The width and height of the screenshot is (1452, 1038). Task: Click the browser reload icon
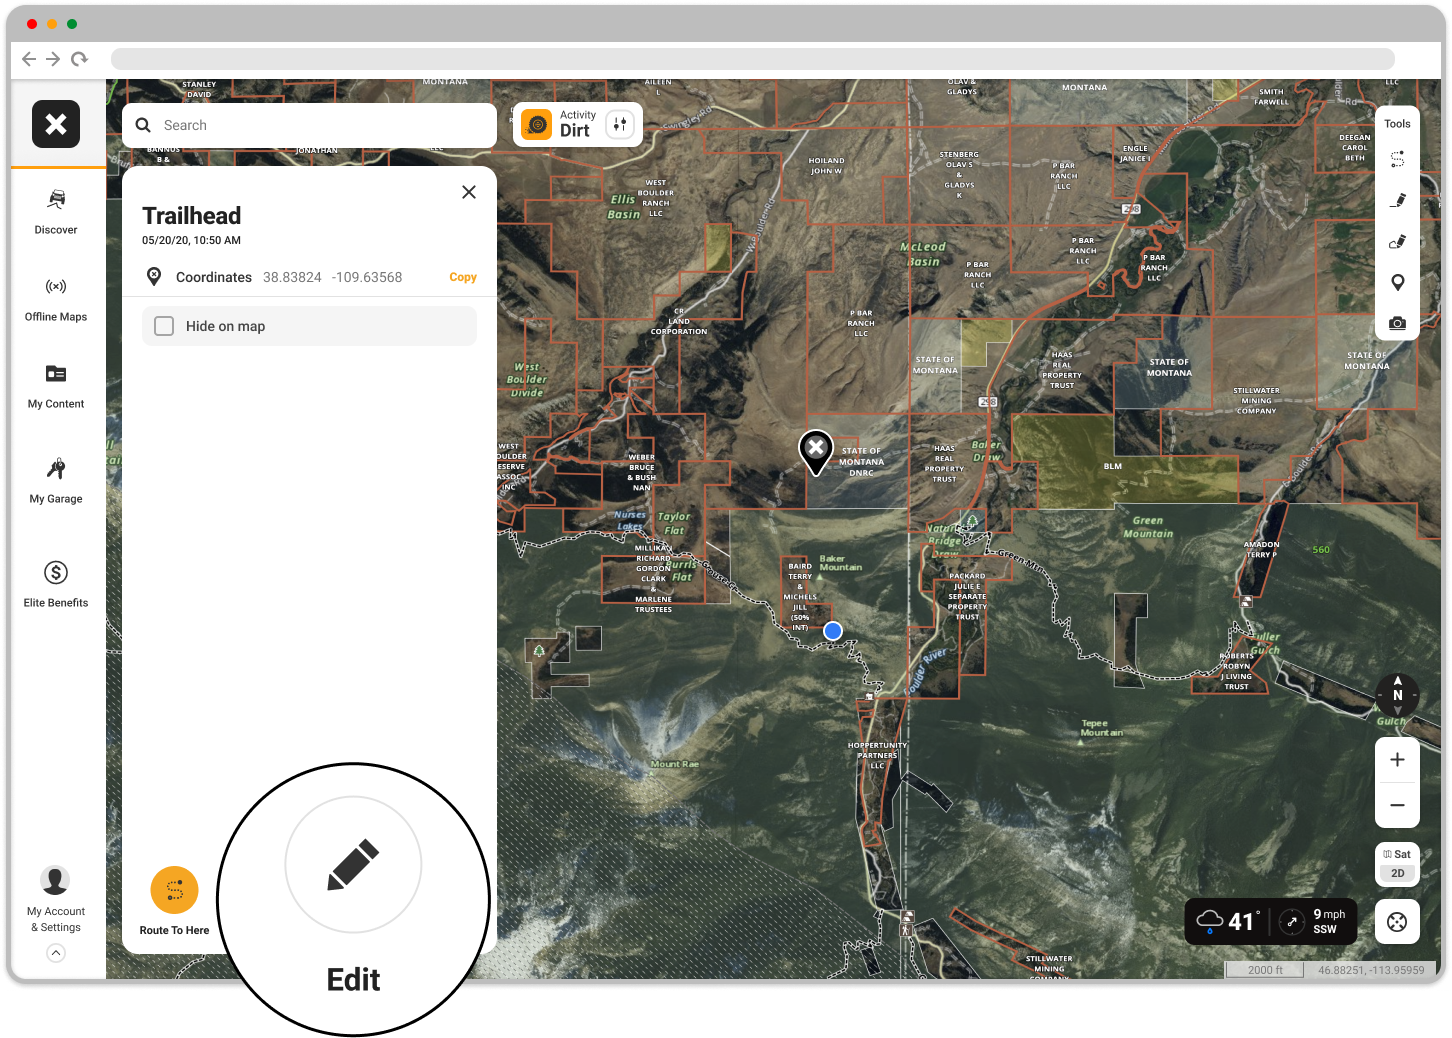tap(79, 59)
